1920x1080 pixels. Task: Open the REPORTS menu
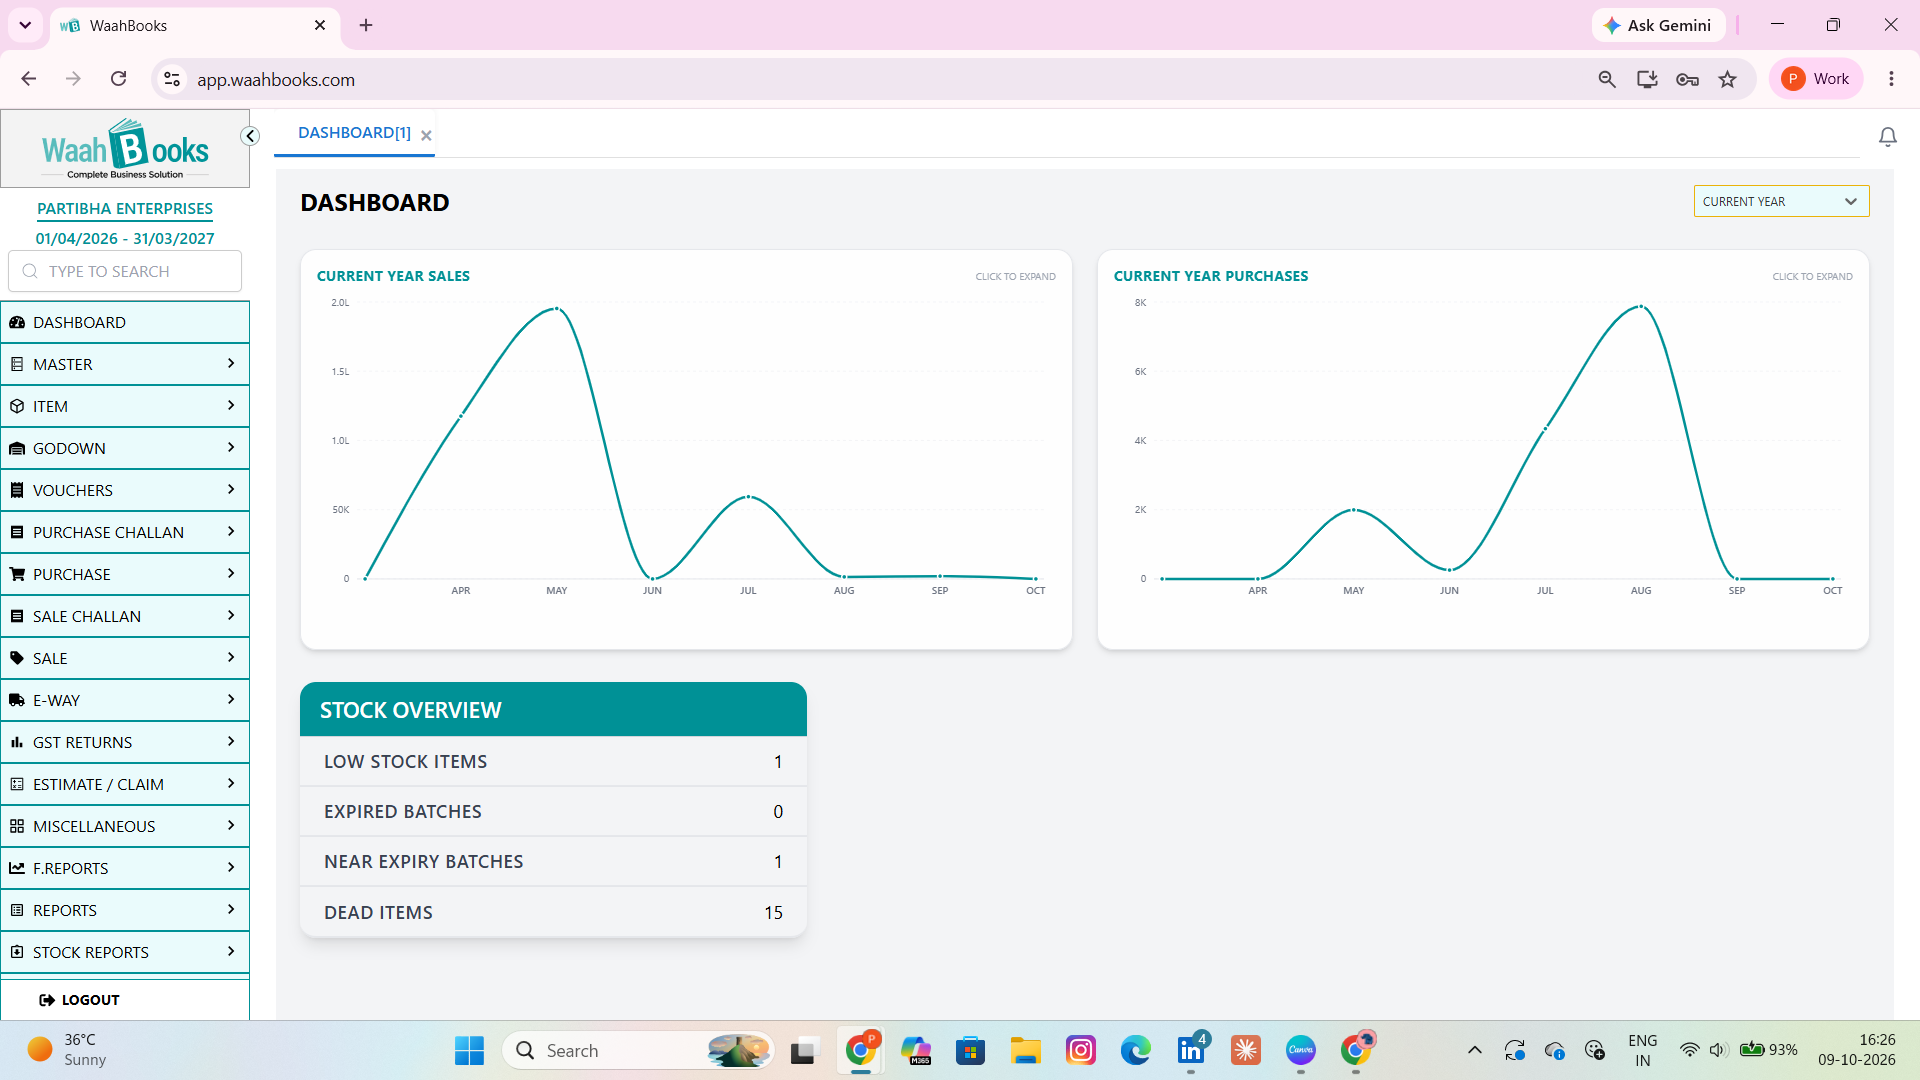125,910
